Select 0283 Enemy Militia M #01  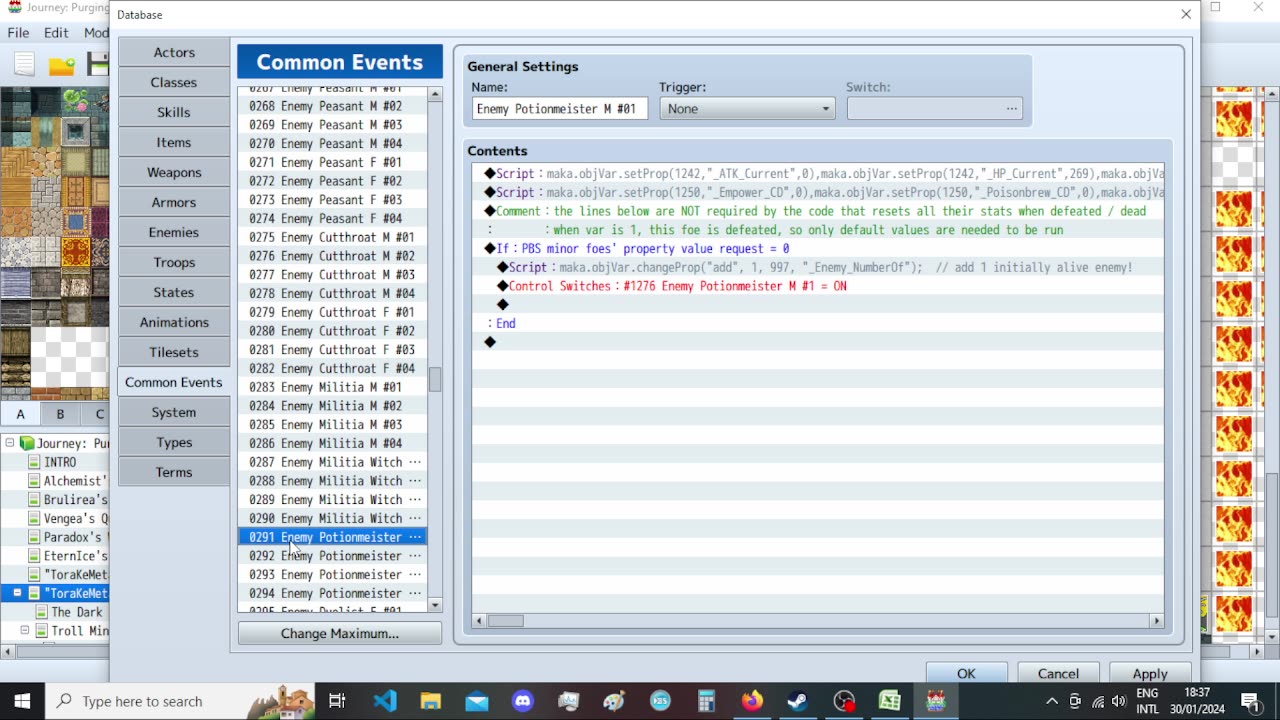pos(333,387)
